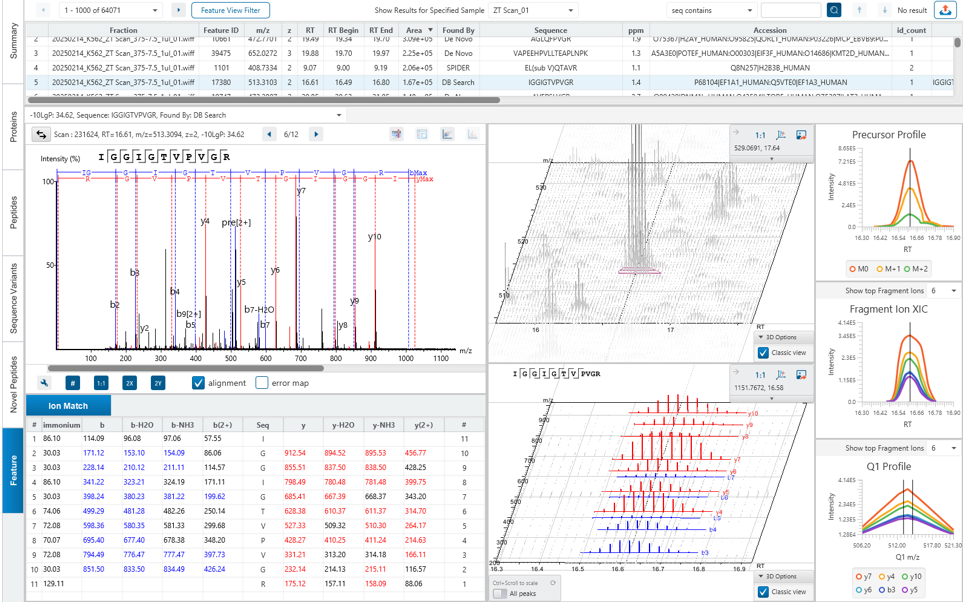Go to next scan arrow
This screenshot has width=965, height=606.
[x=316, y=134]
